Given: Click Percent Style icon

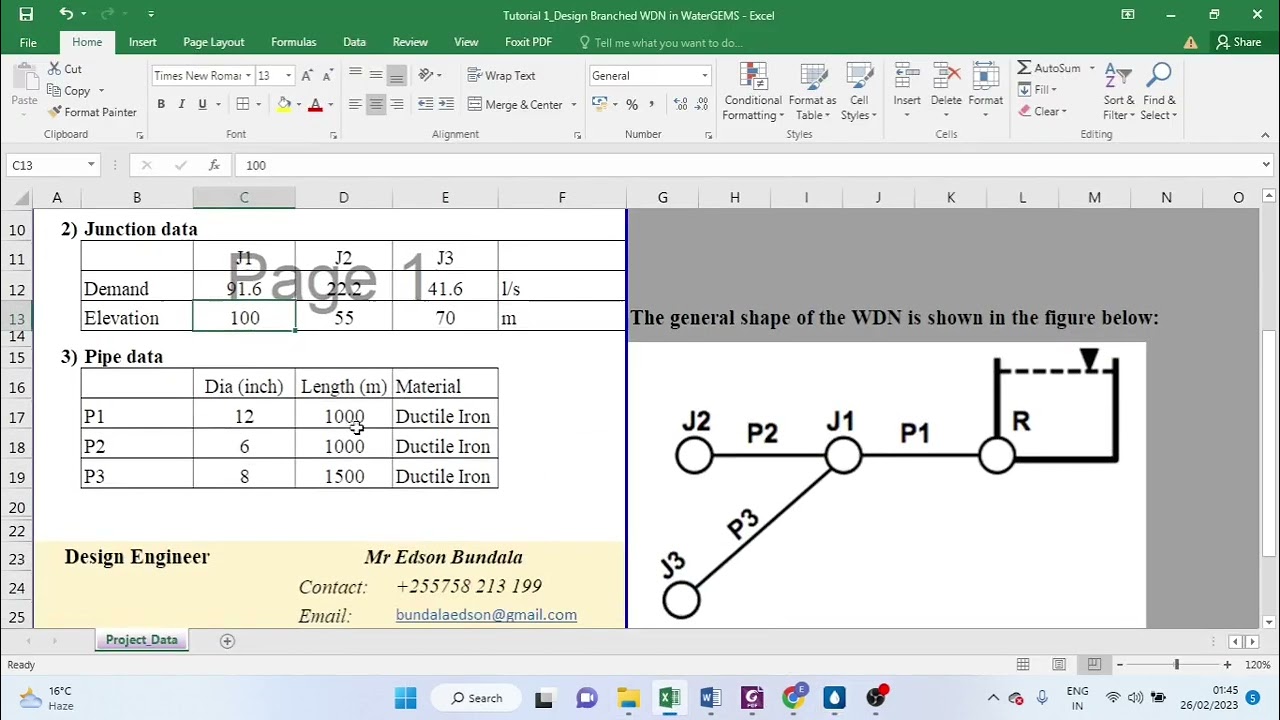Looking at the screenshot, I should [632, 104].
